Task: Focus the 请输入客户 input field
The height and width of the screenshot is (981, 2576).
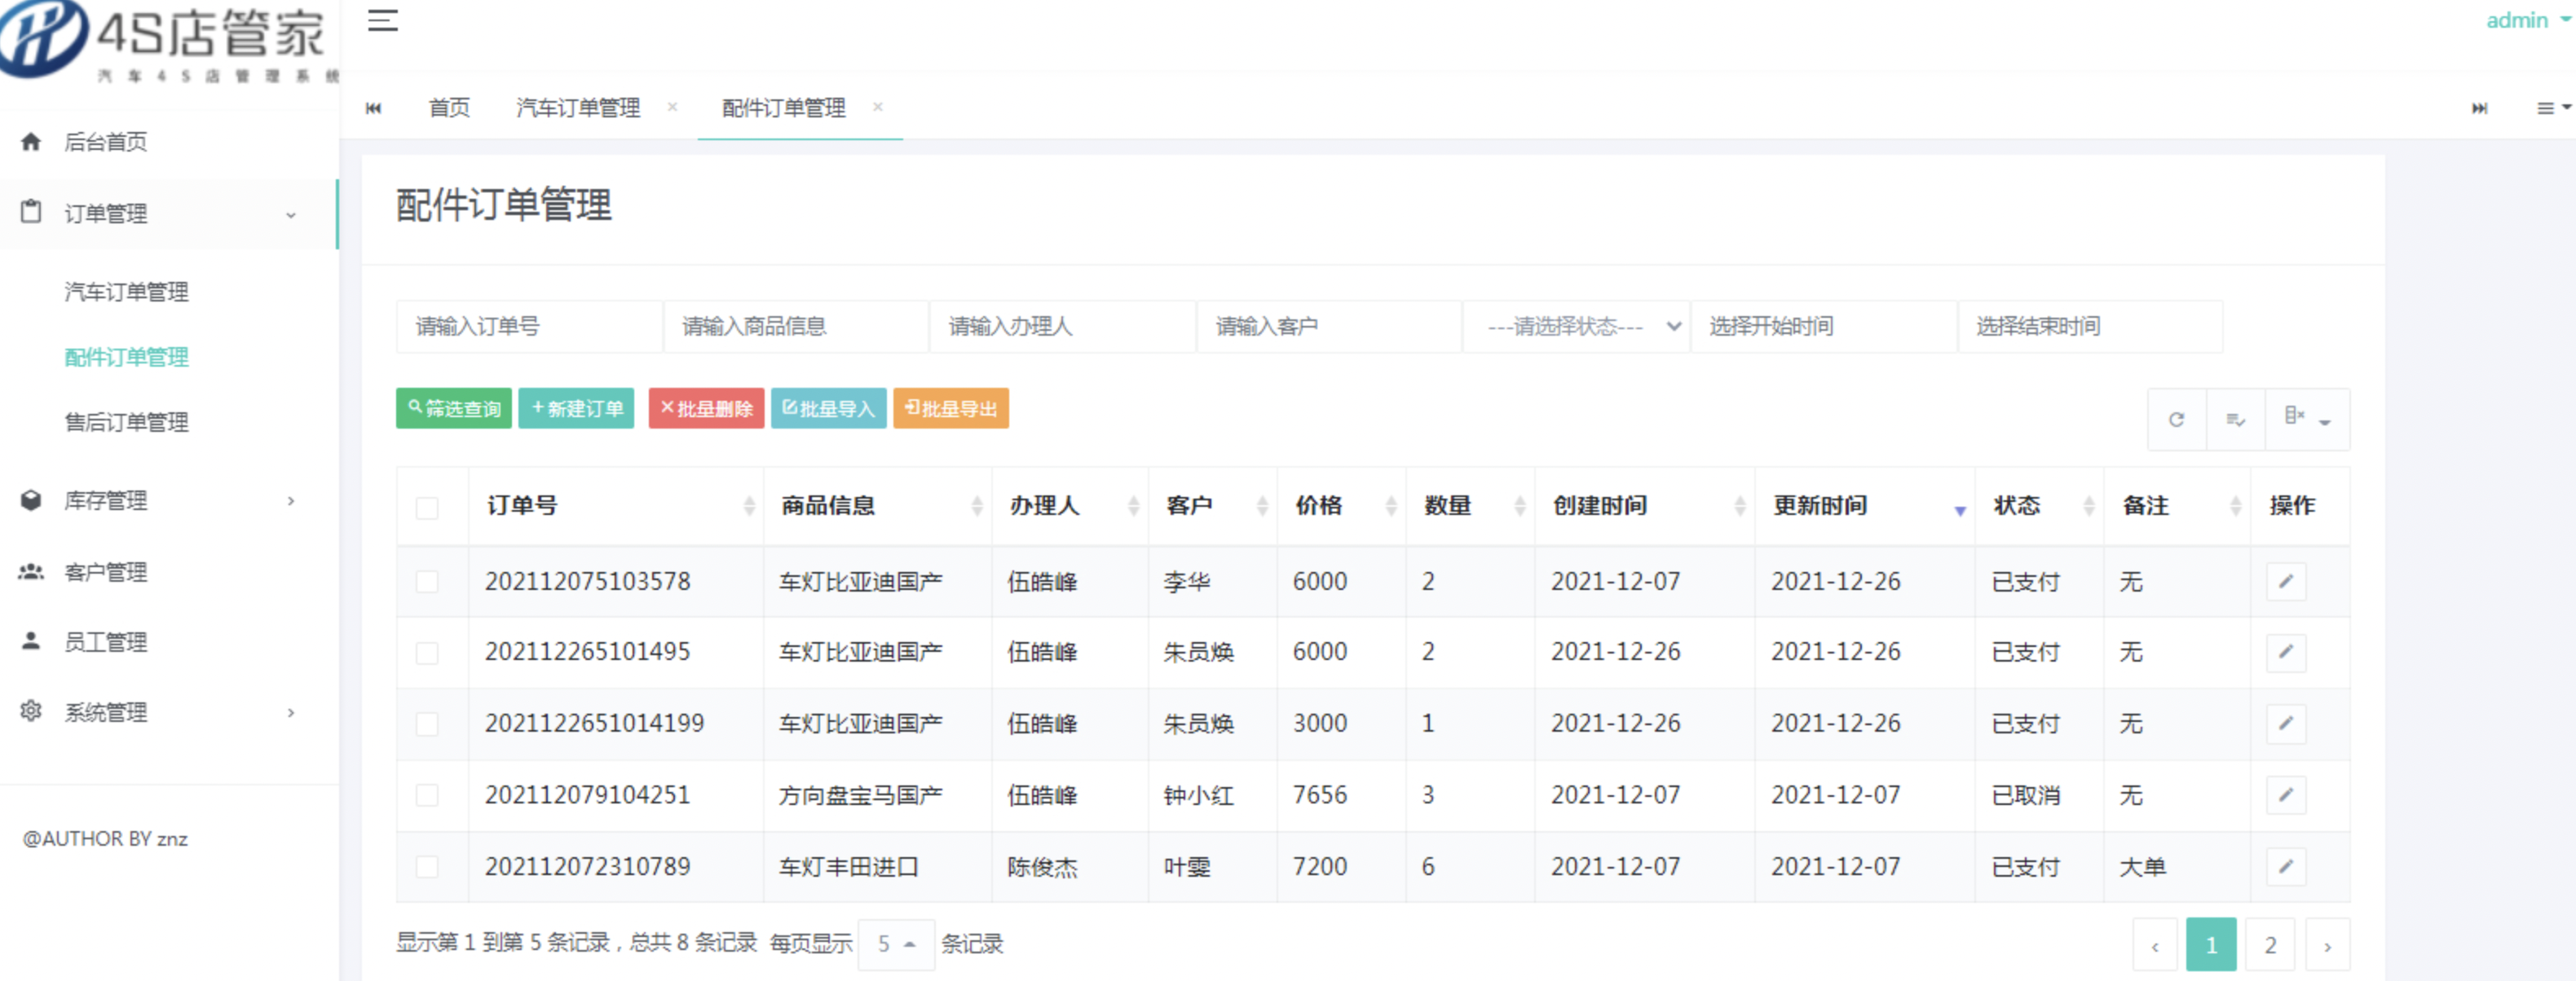Action: (x=1329, y=326)
